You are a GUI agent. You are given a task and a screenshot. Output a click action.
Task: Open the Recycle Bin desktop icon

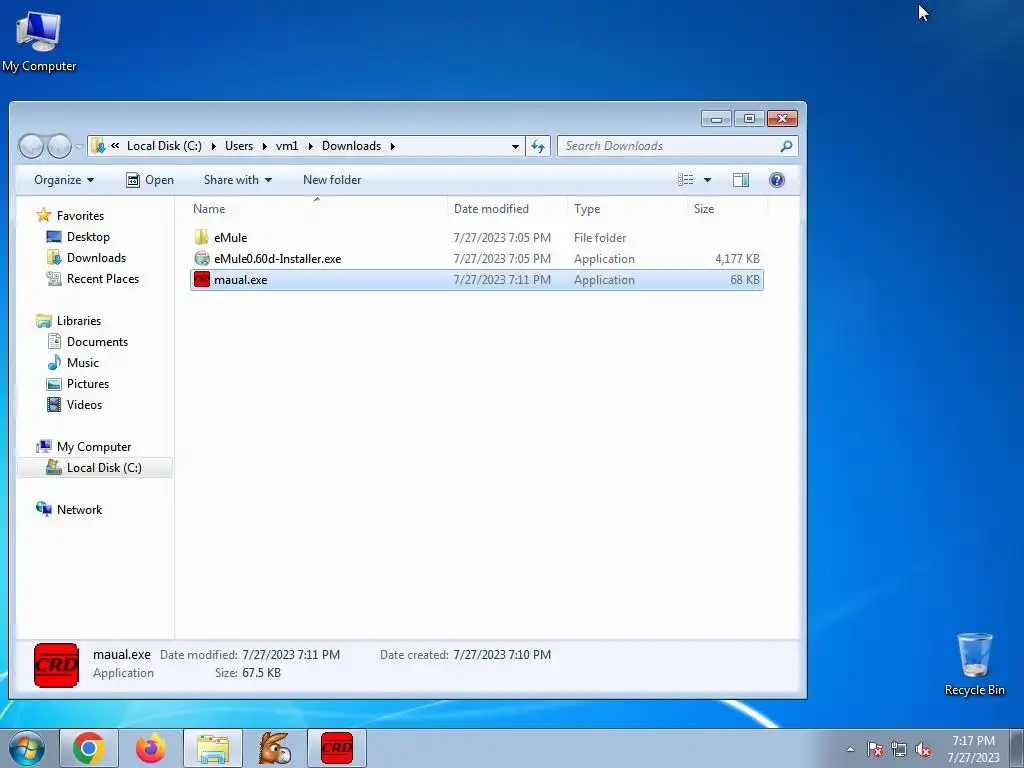click(974, 664)
